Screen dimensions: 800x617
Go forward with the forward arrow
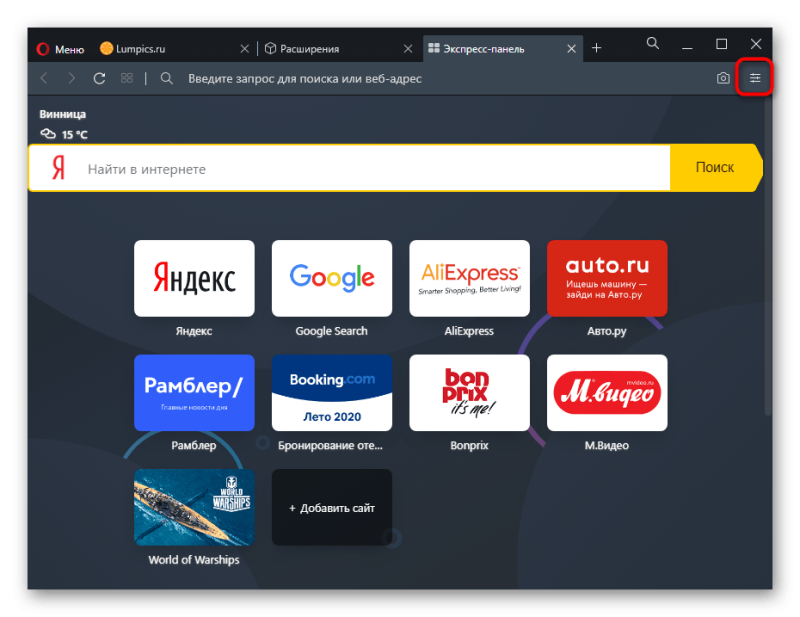point(71,78)
